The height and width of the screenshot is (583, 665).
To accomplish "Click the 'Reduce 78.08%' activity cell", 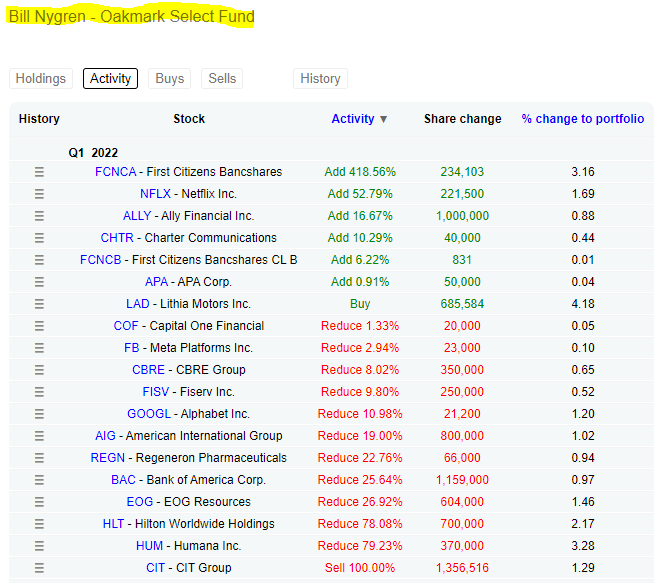I will (360, 524).
